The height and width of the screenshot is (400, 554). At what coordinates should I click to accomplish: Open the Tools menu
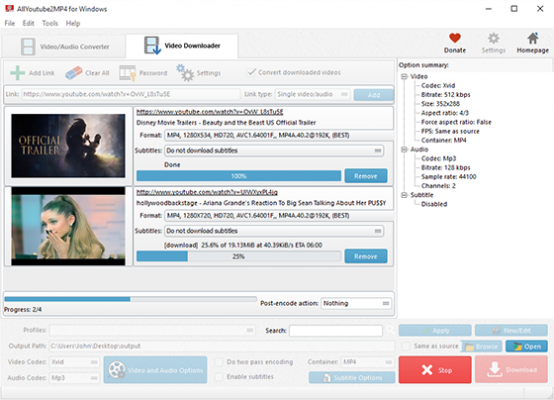point(50,23)
